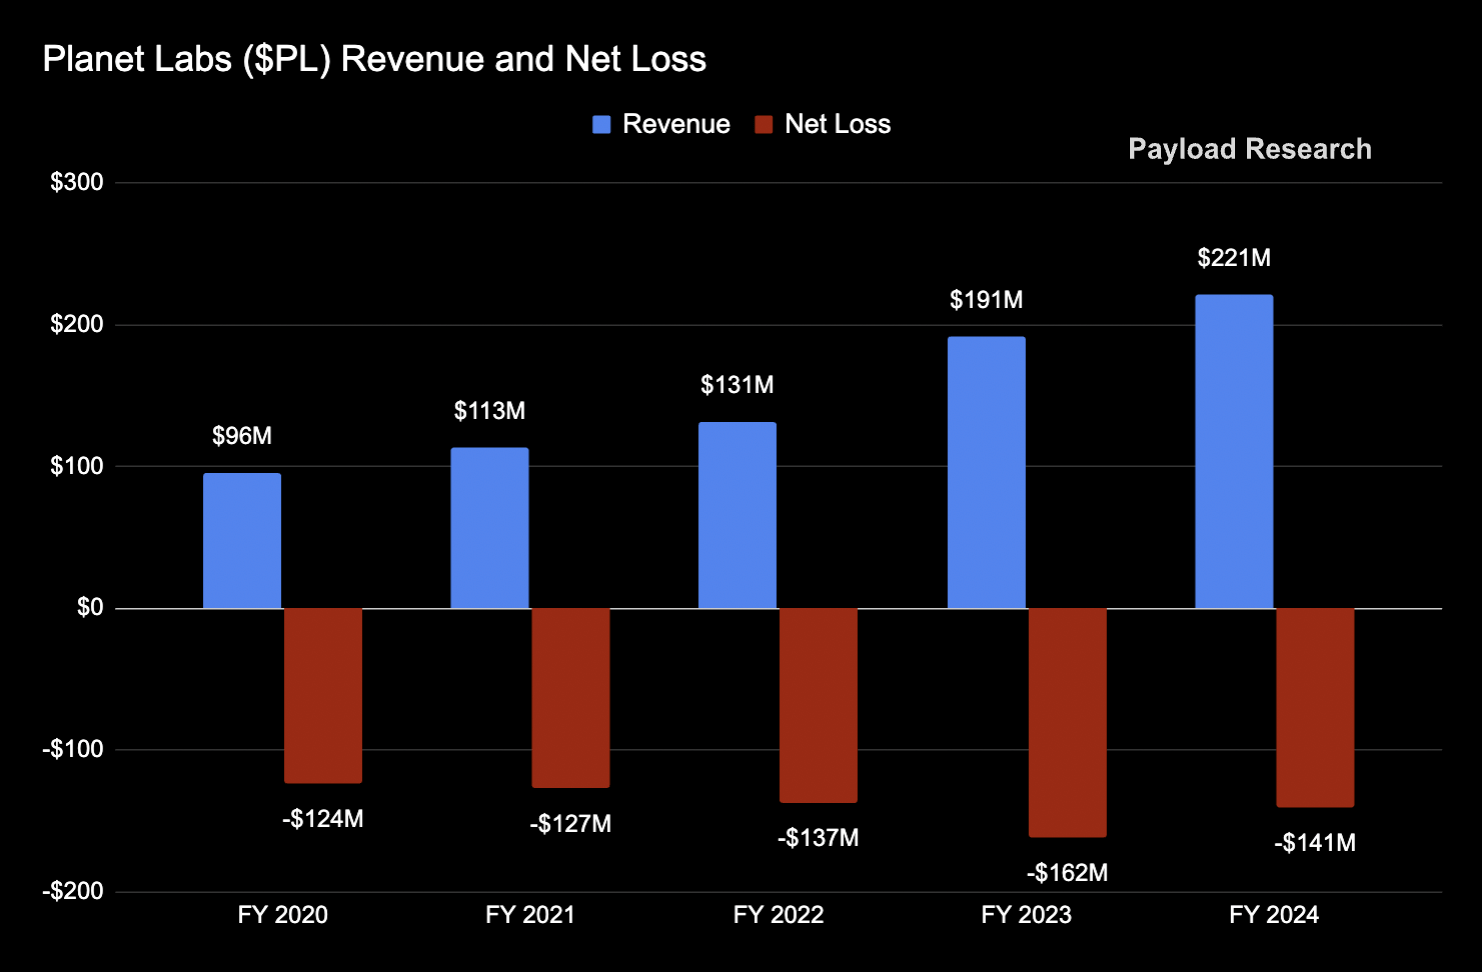Click the Planet Labs chart title
Viewport: 1482px width, 972px height.
coord(374,59)
